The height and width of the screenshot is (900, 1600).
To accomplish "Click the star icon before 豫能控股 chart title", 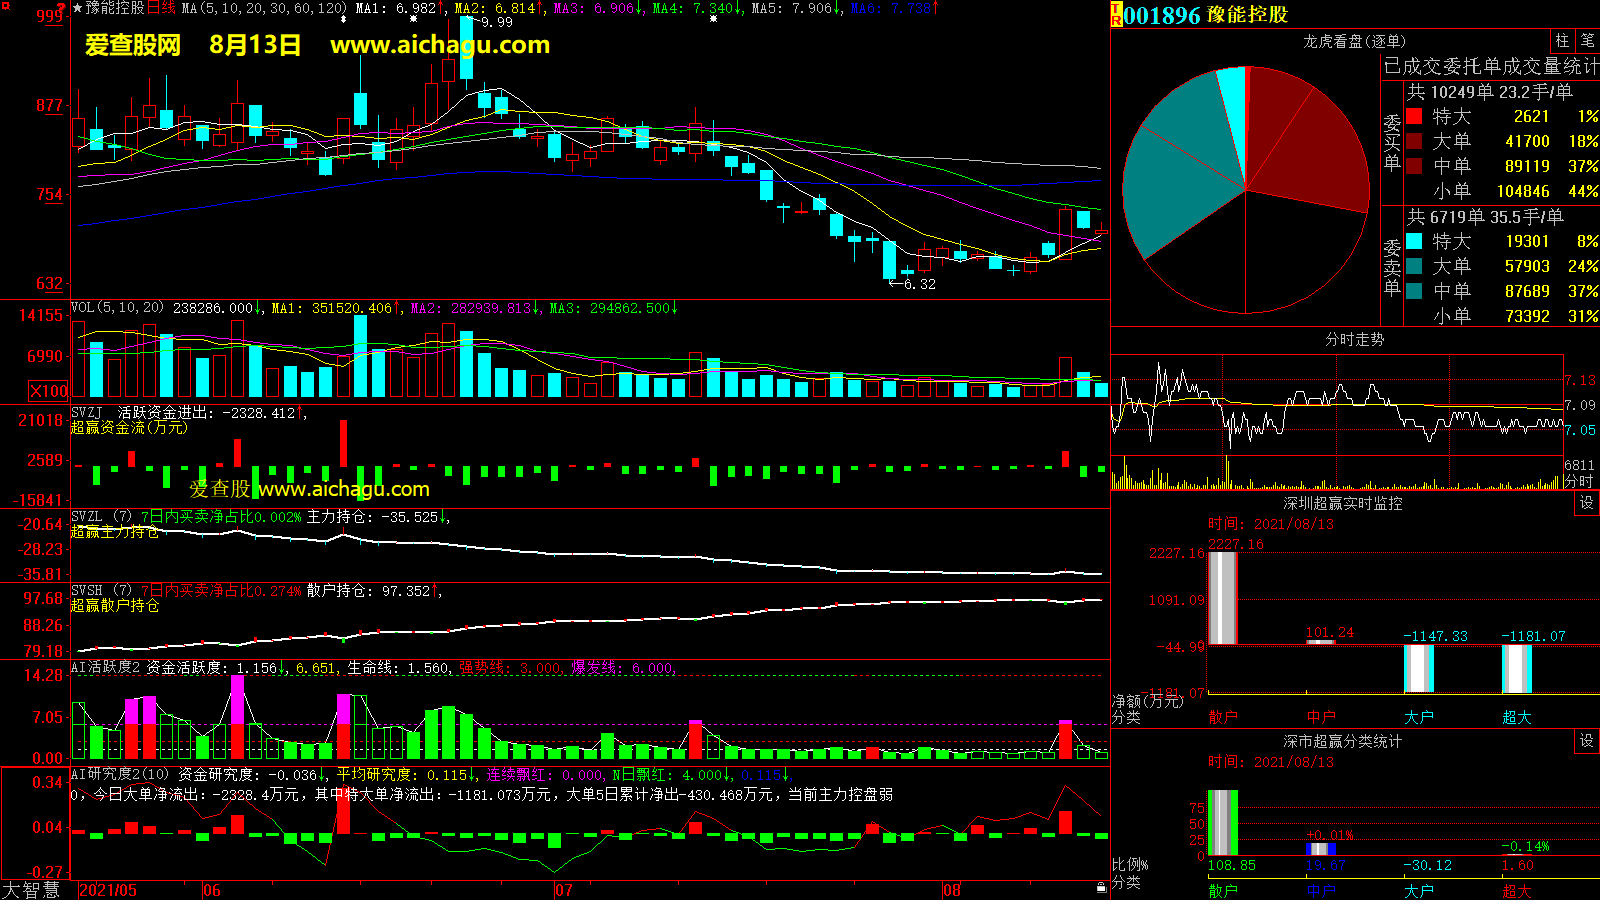I will pos(78,8).
